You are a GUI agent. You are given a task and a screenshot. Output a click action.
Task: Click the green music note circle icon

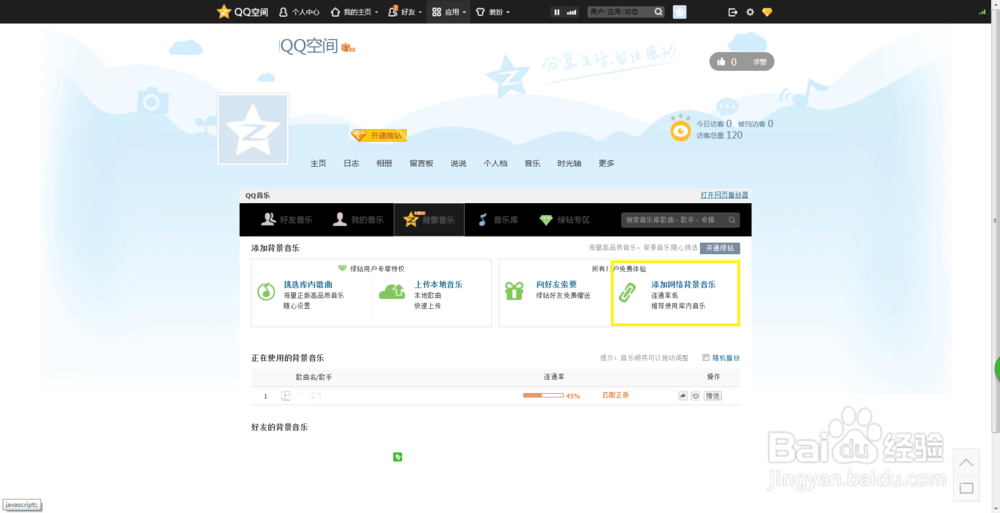266,291
